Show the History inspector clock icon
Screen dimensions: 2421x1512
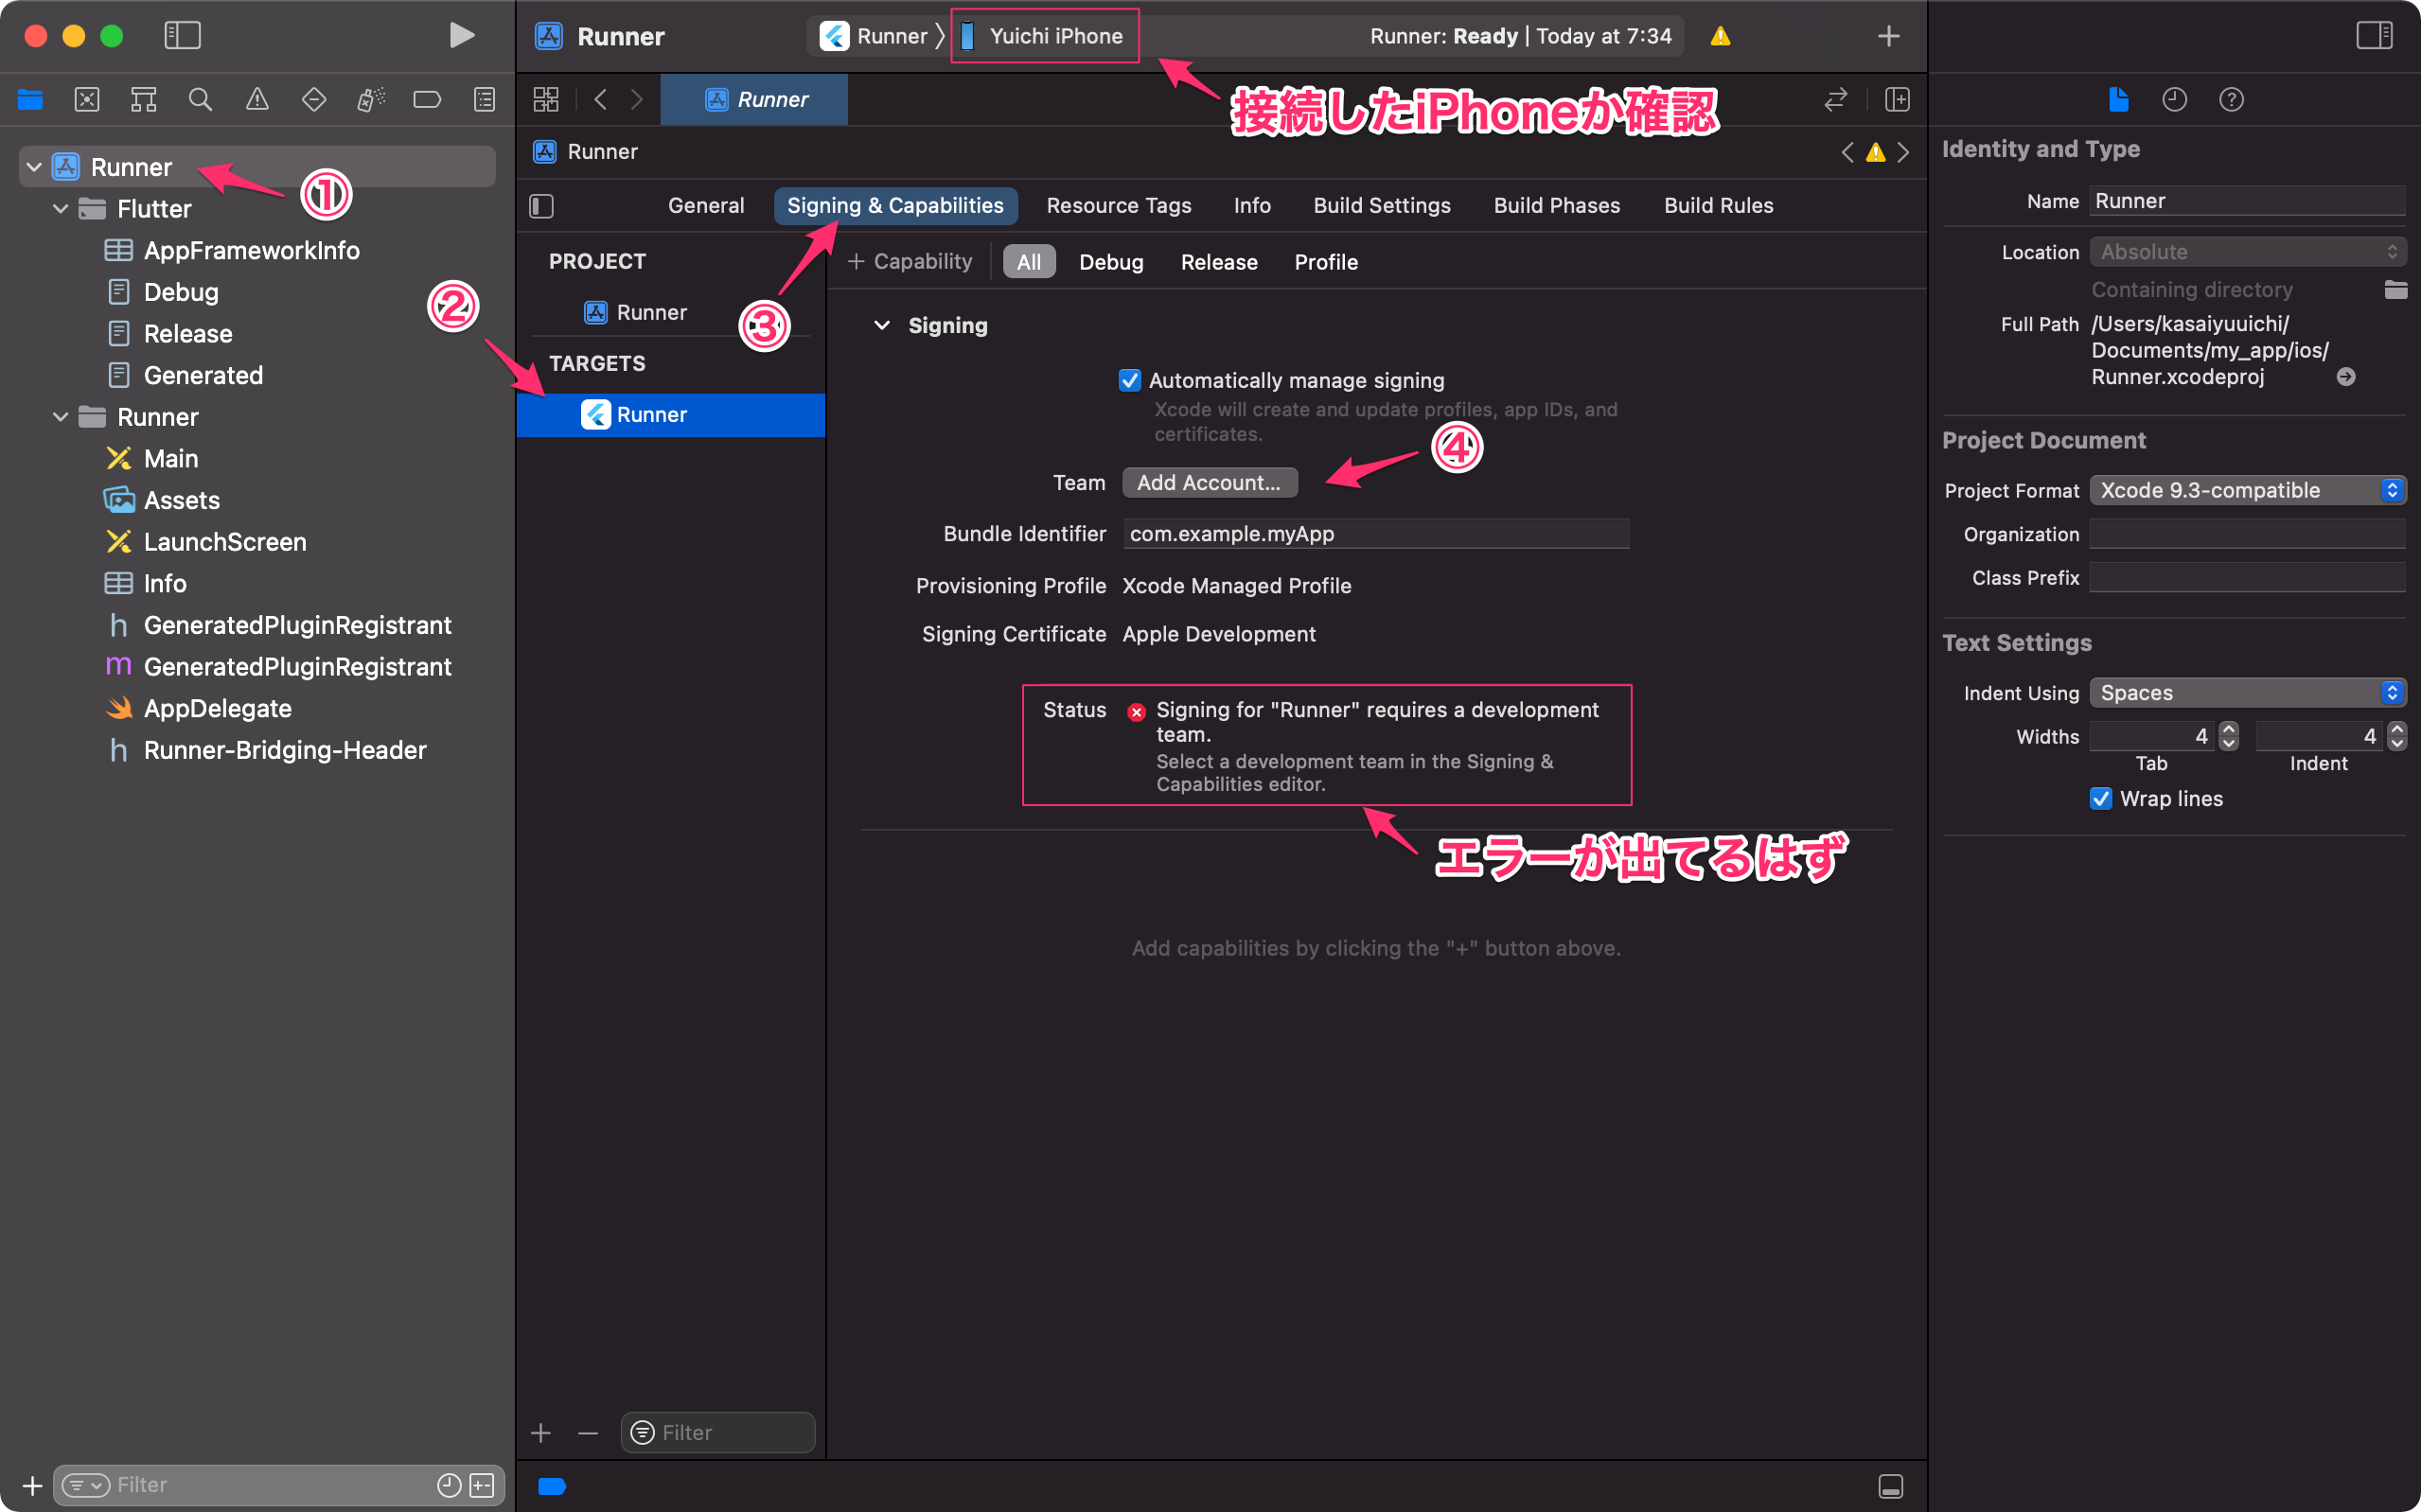[2174, 99]
